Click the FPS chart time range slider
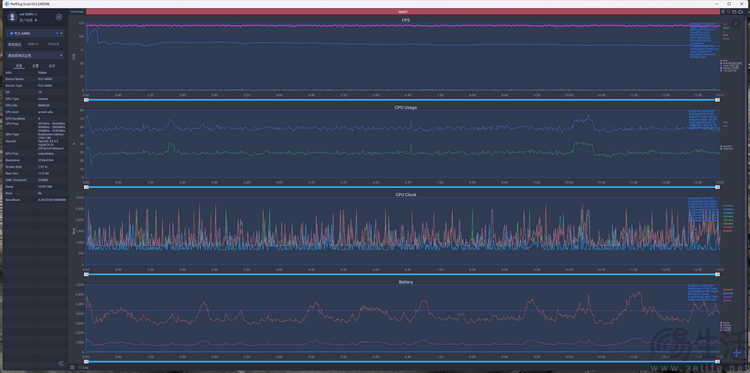 [x=402, y=100]
